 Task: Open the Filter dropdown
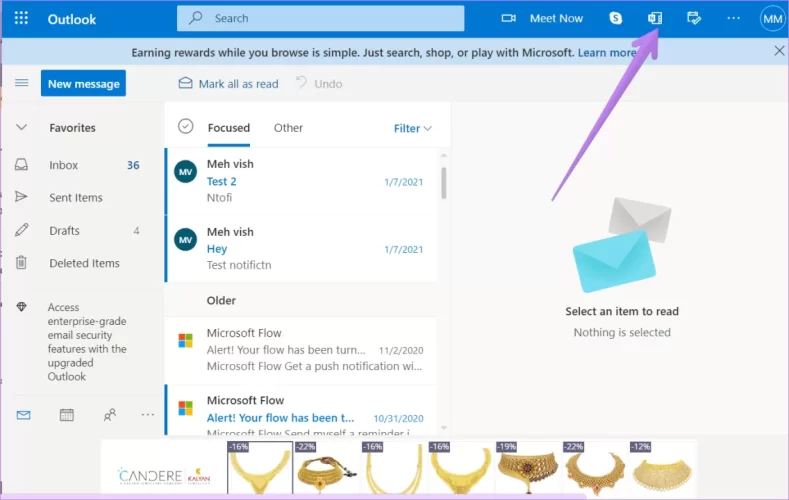pyautogui.click(x=412, y=128)
